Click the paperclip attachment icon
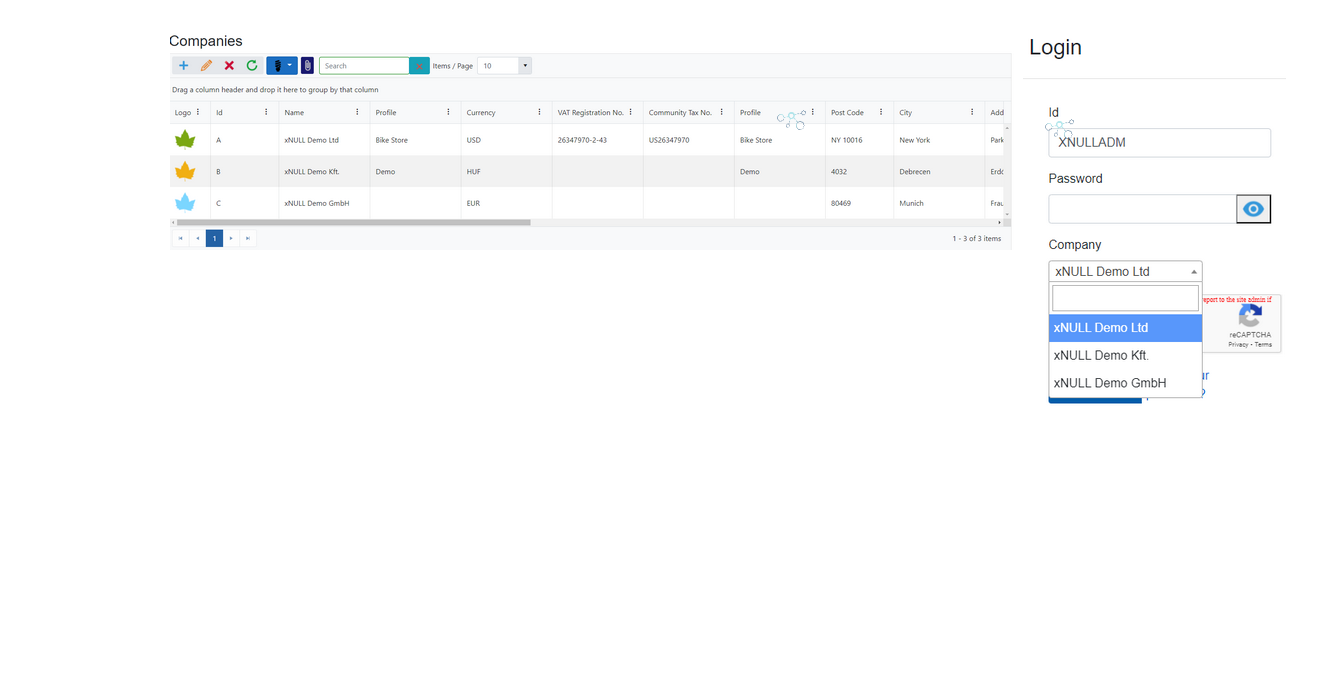Viewport: 1341px width, 686px height. [307, 66]
